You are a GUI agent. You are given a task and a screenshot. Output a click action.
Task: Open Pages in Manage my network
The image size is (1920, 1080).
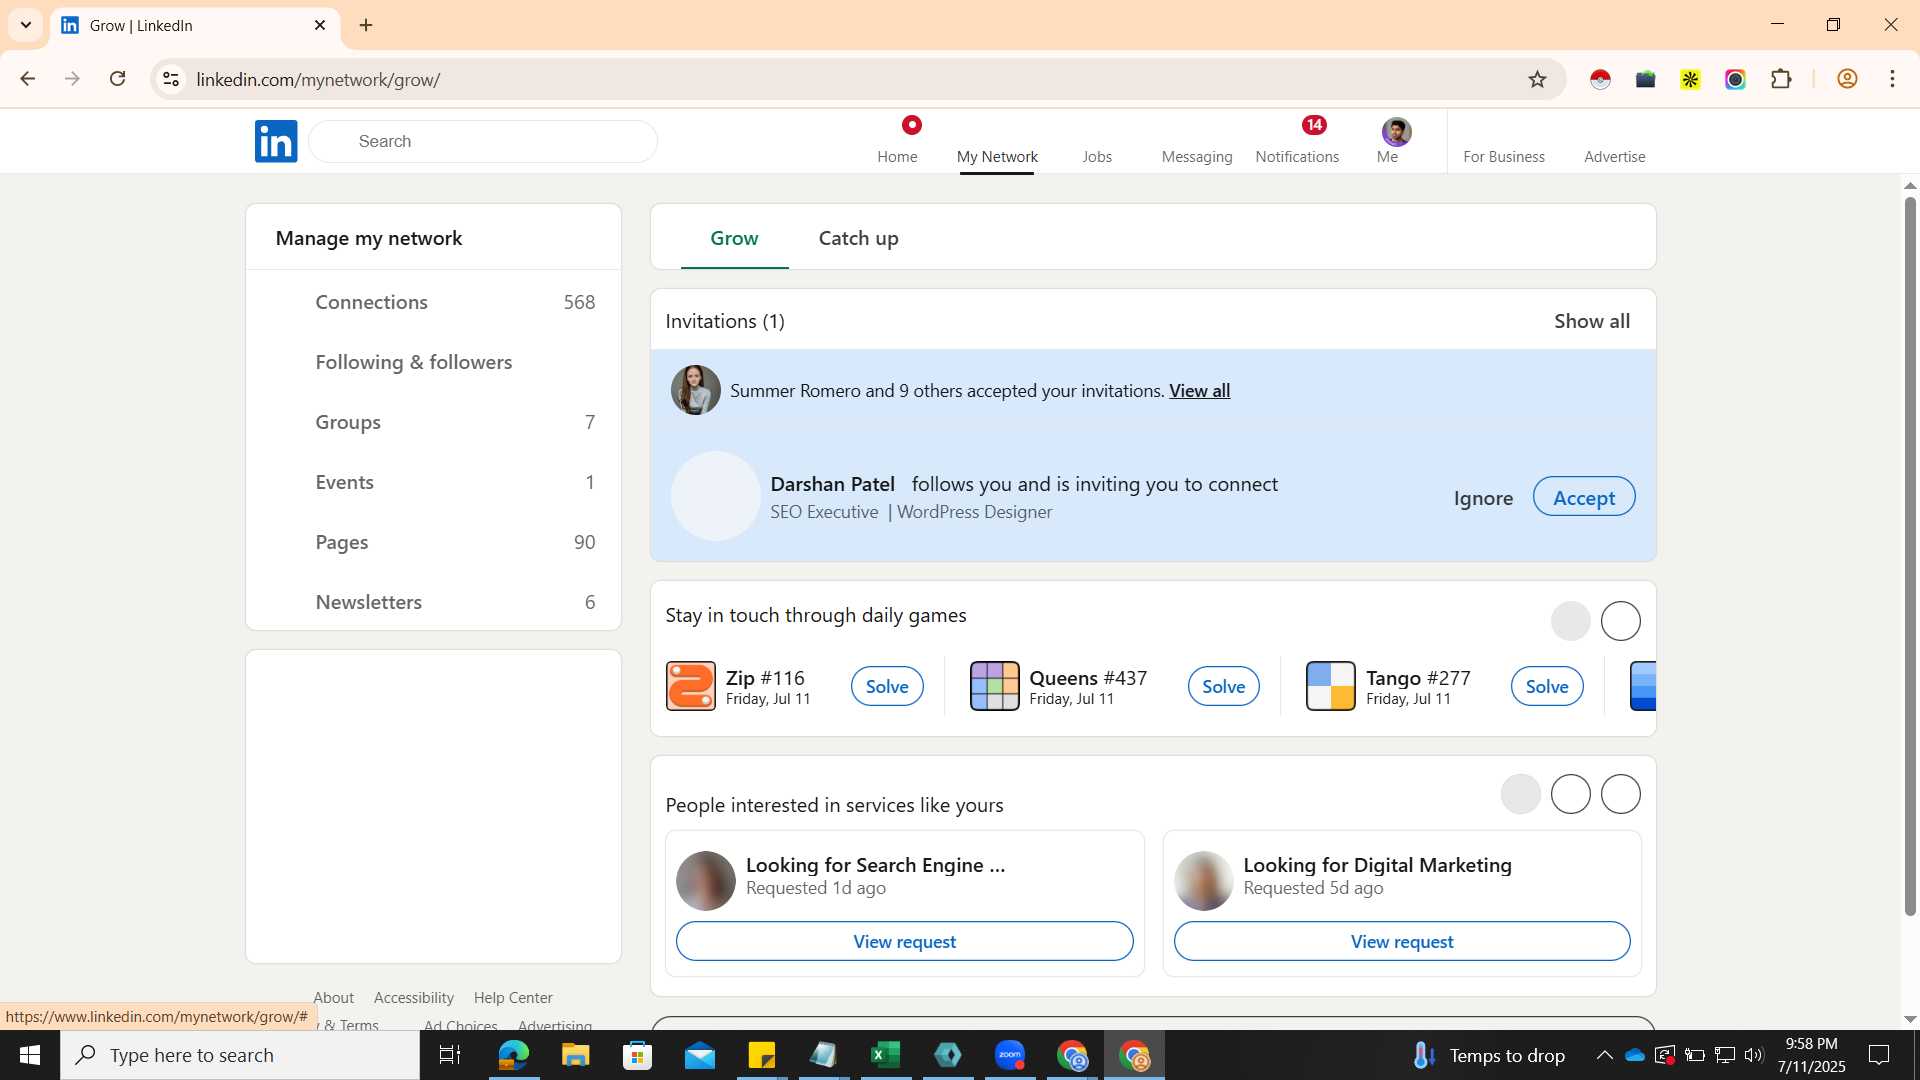coord(434,542)
